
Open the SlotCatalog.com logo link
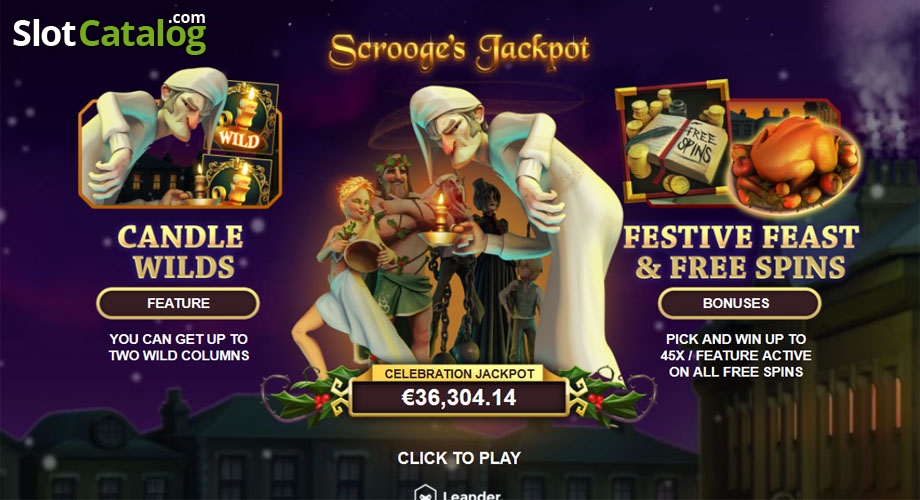pos(110,33)
